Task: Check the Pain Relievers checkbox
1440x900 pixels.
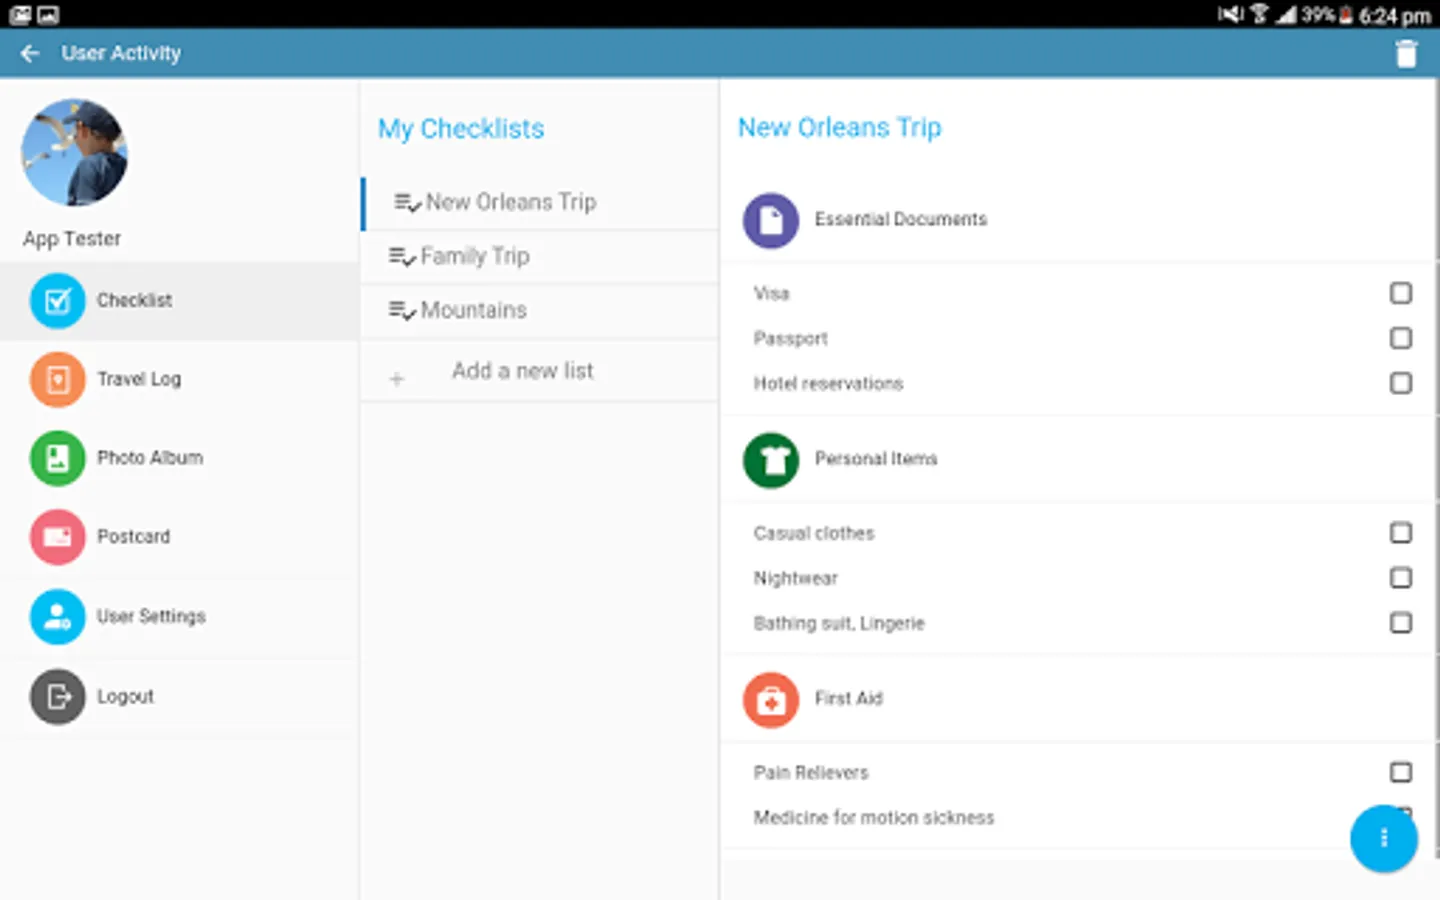Action: [1401, 772]
